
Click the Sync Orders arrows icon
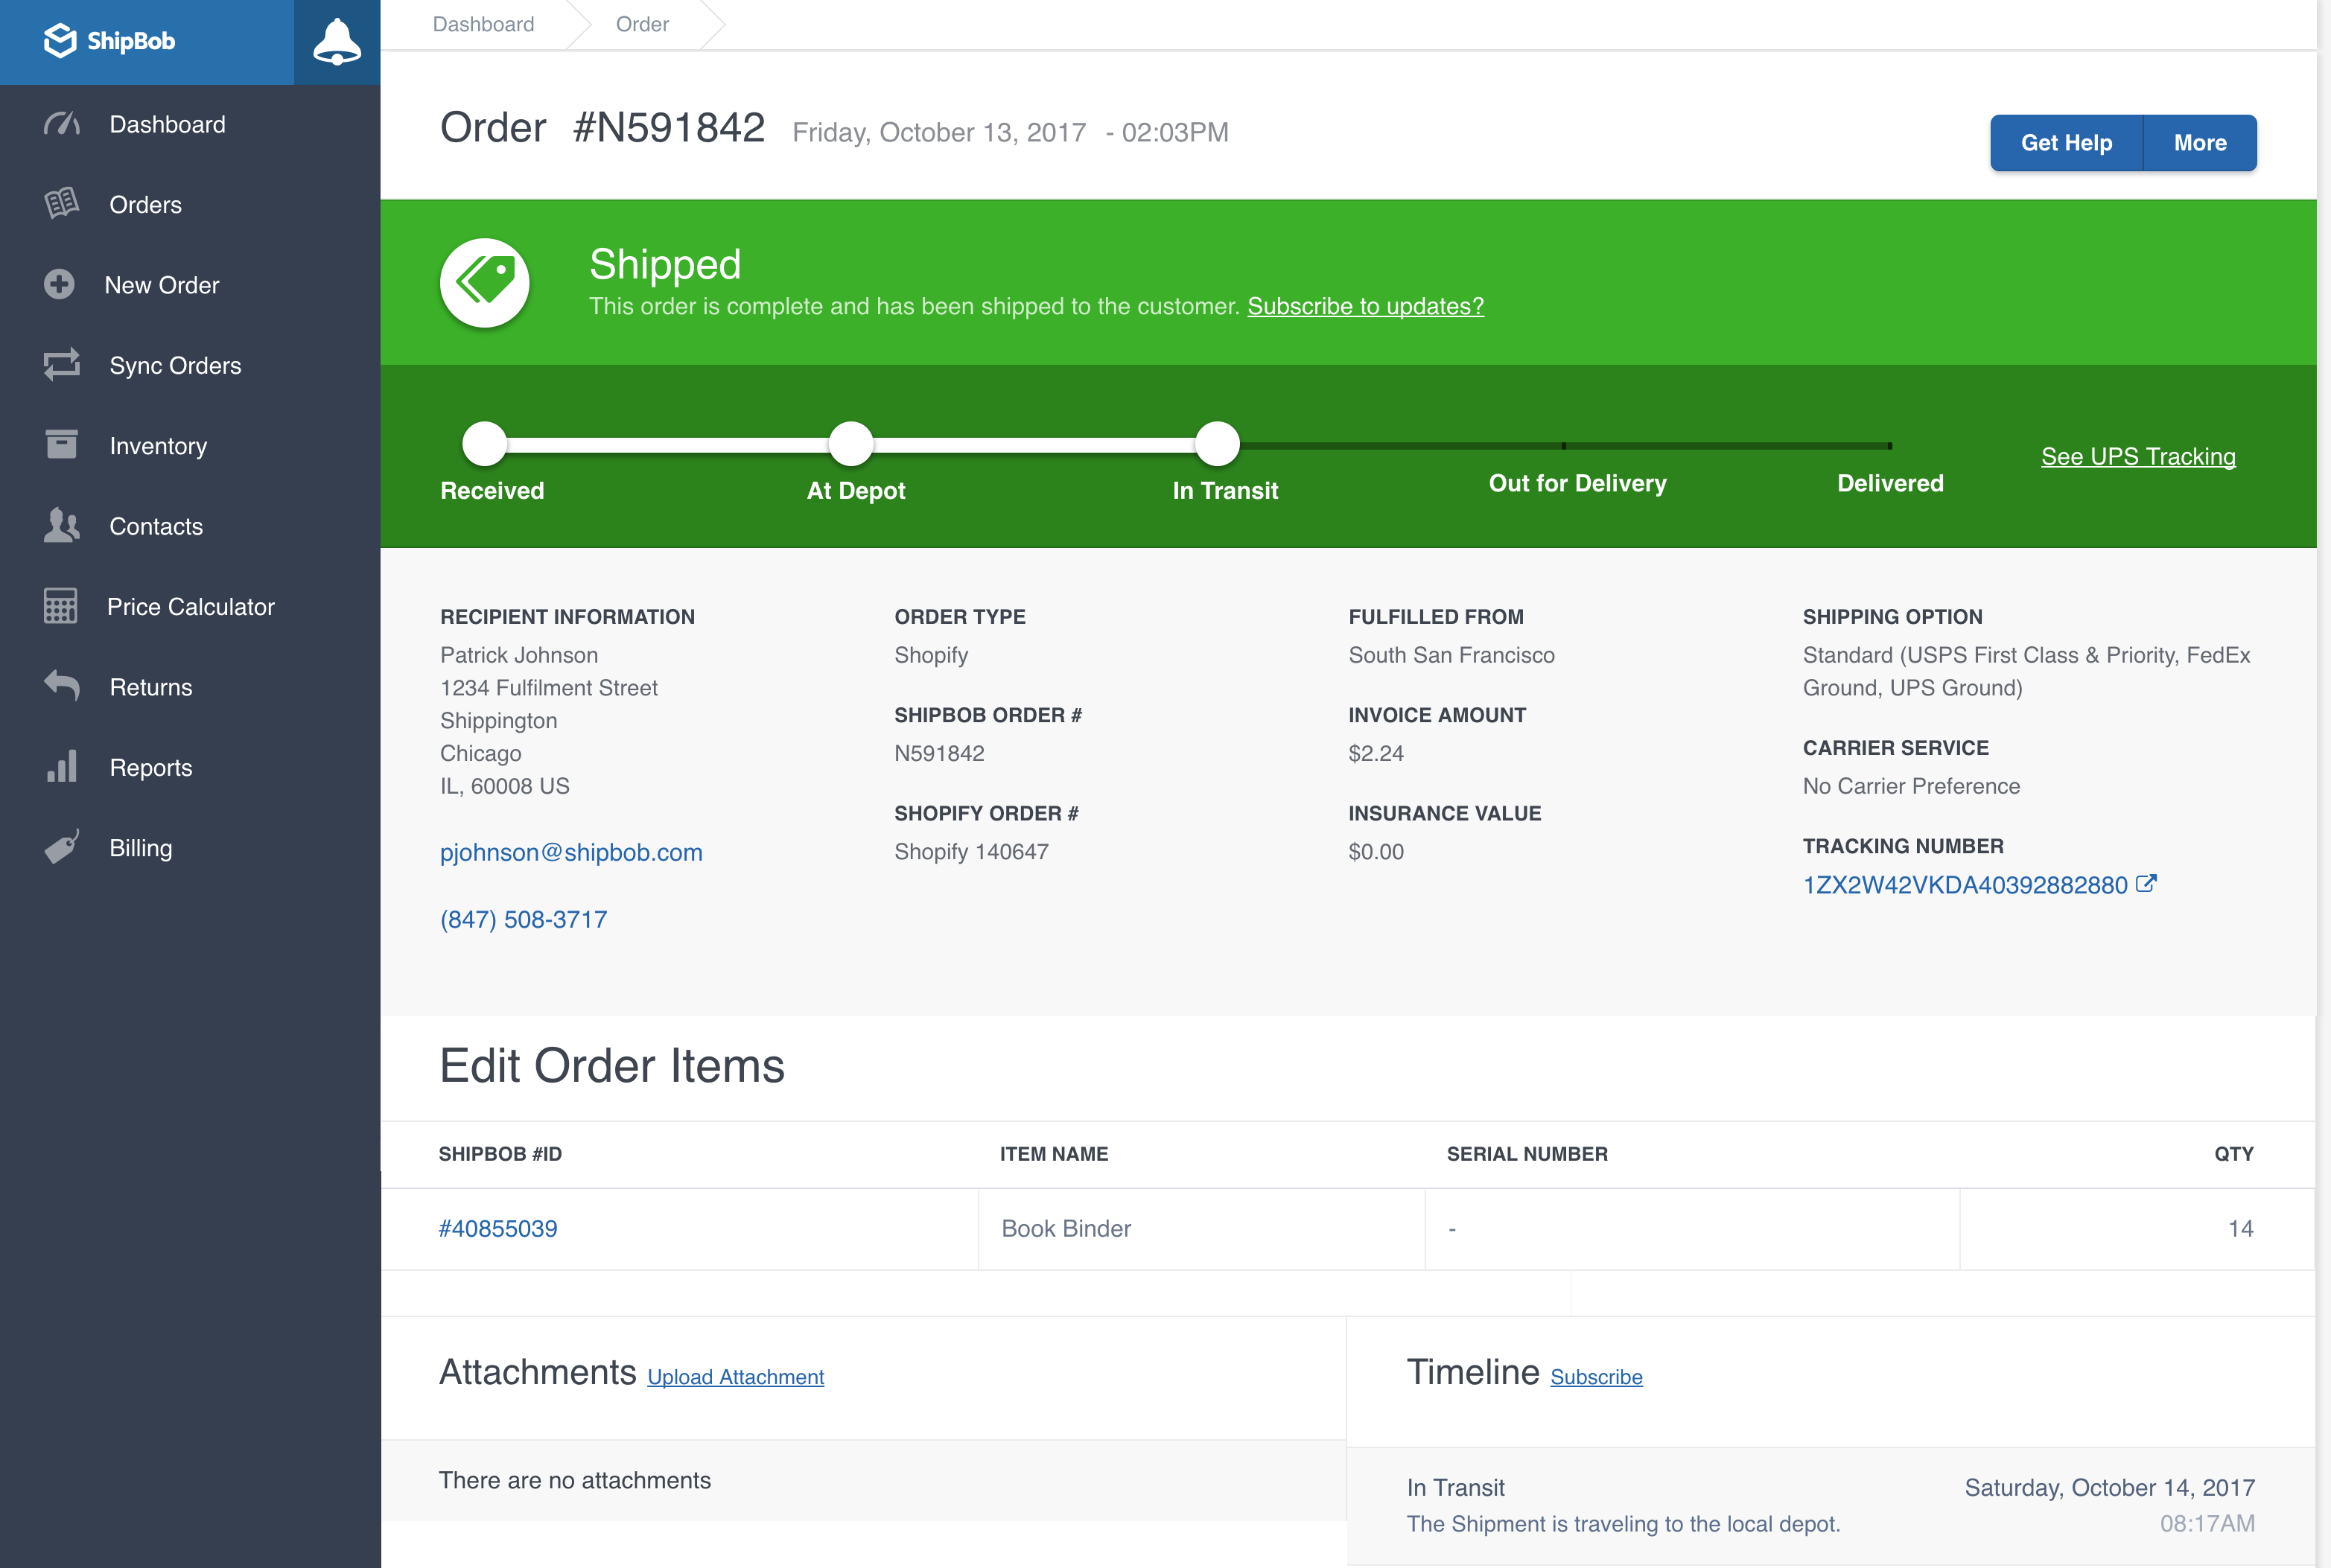click(62, 365)
